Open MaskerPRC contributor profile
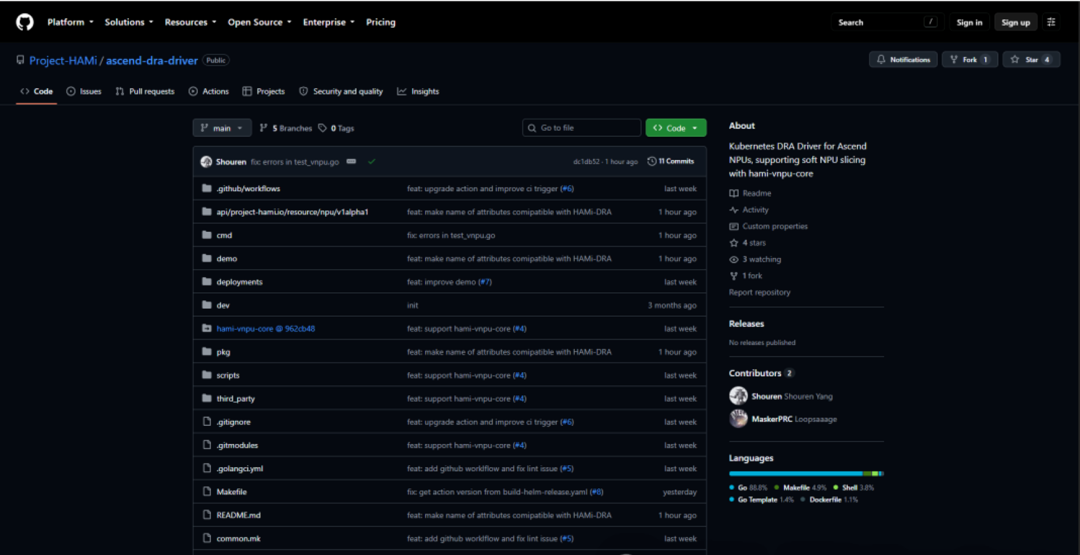 [x=771, y=419]
